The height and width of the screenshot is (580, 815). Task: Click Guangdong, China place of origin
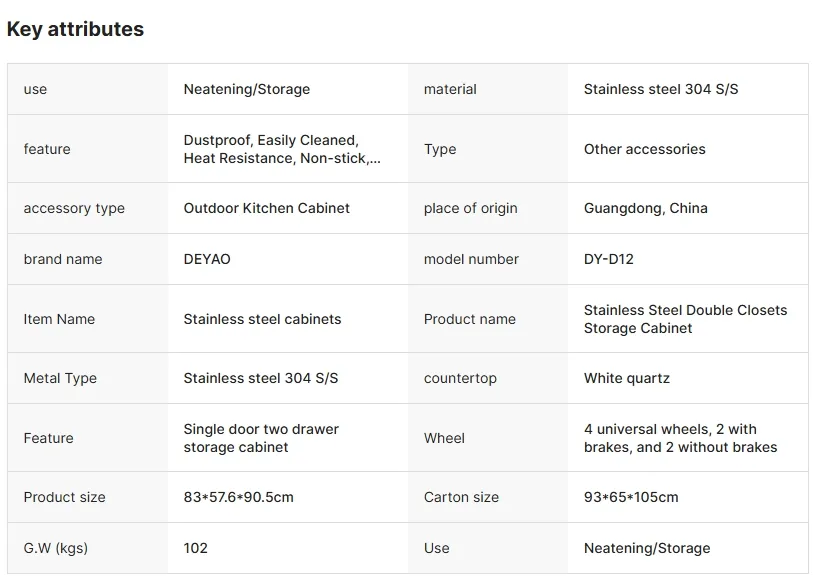pyautogui.click(x=646, y=208)
